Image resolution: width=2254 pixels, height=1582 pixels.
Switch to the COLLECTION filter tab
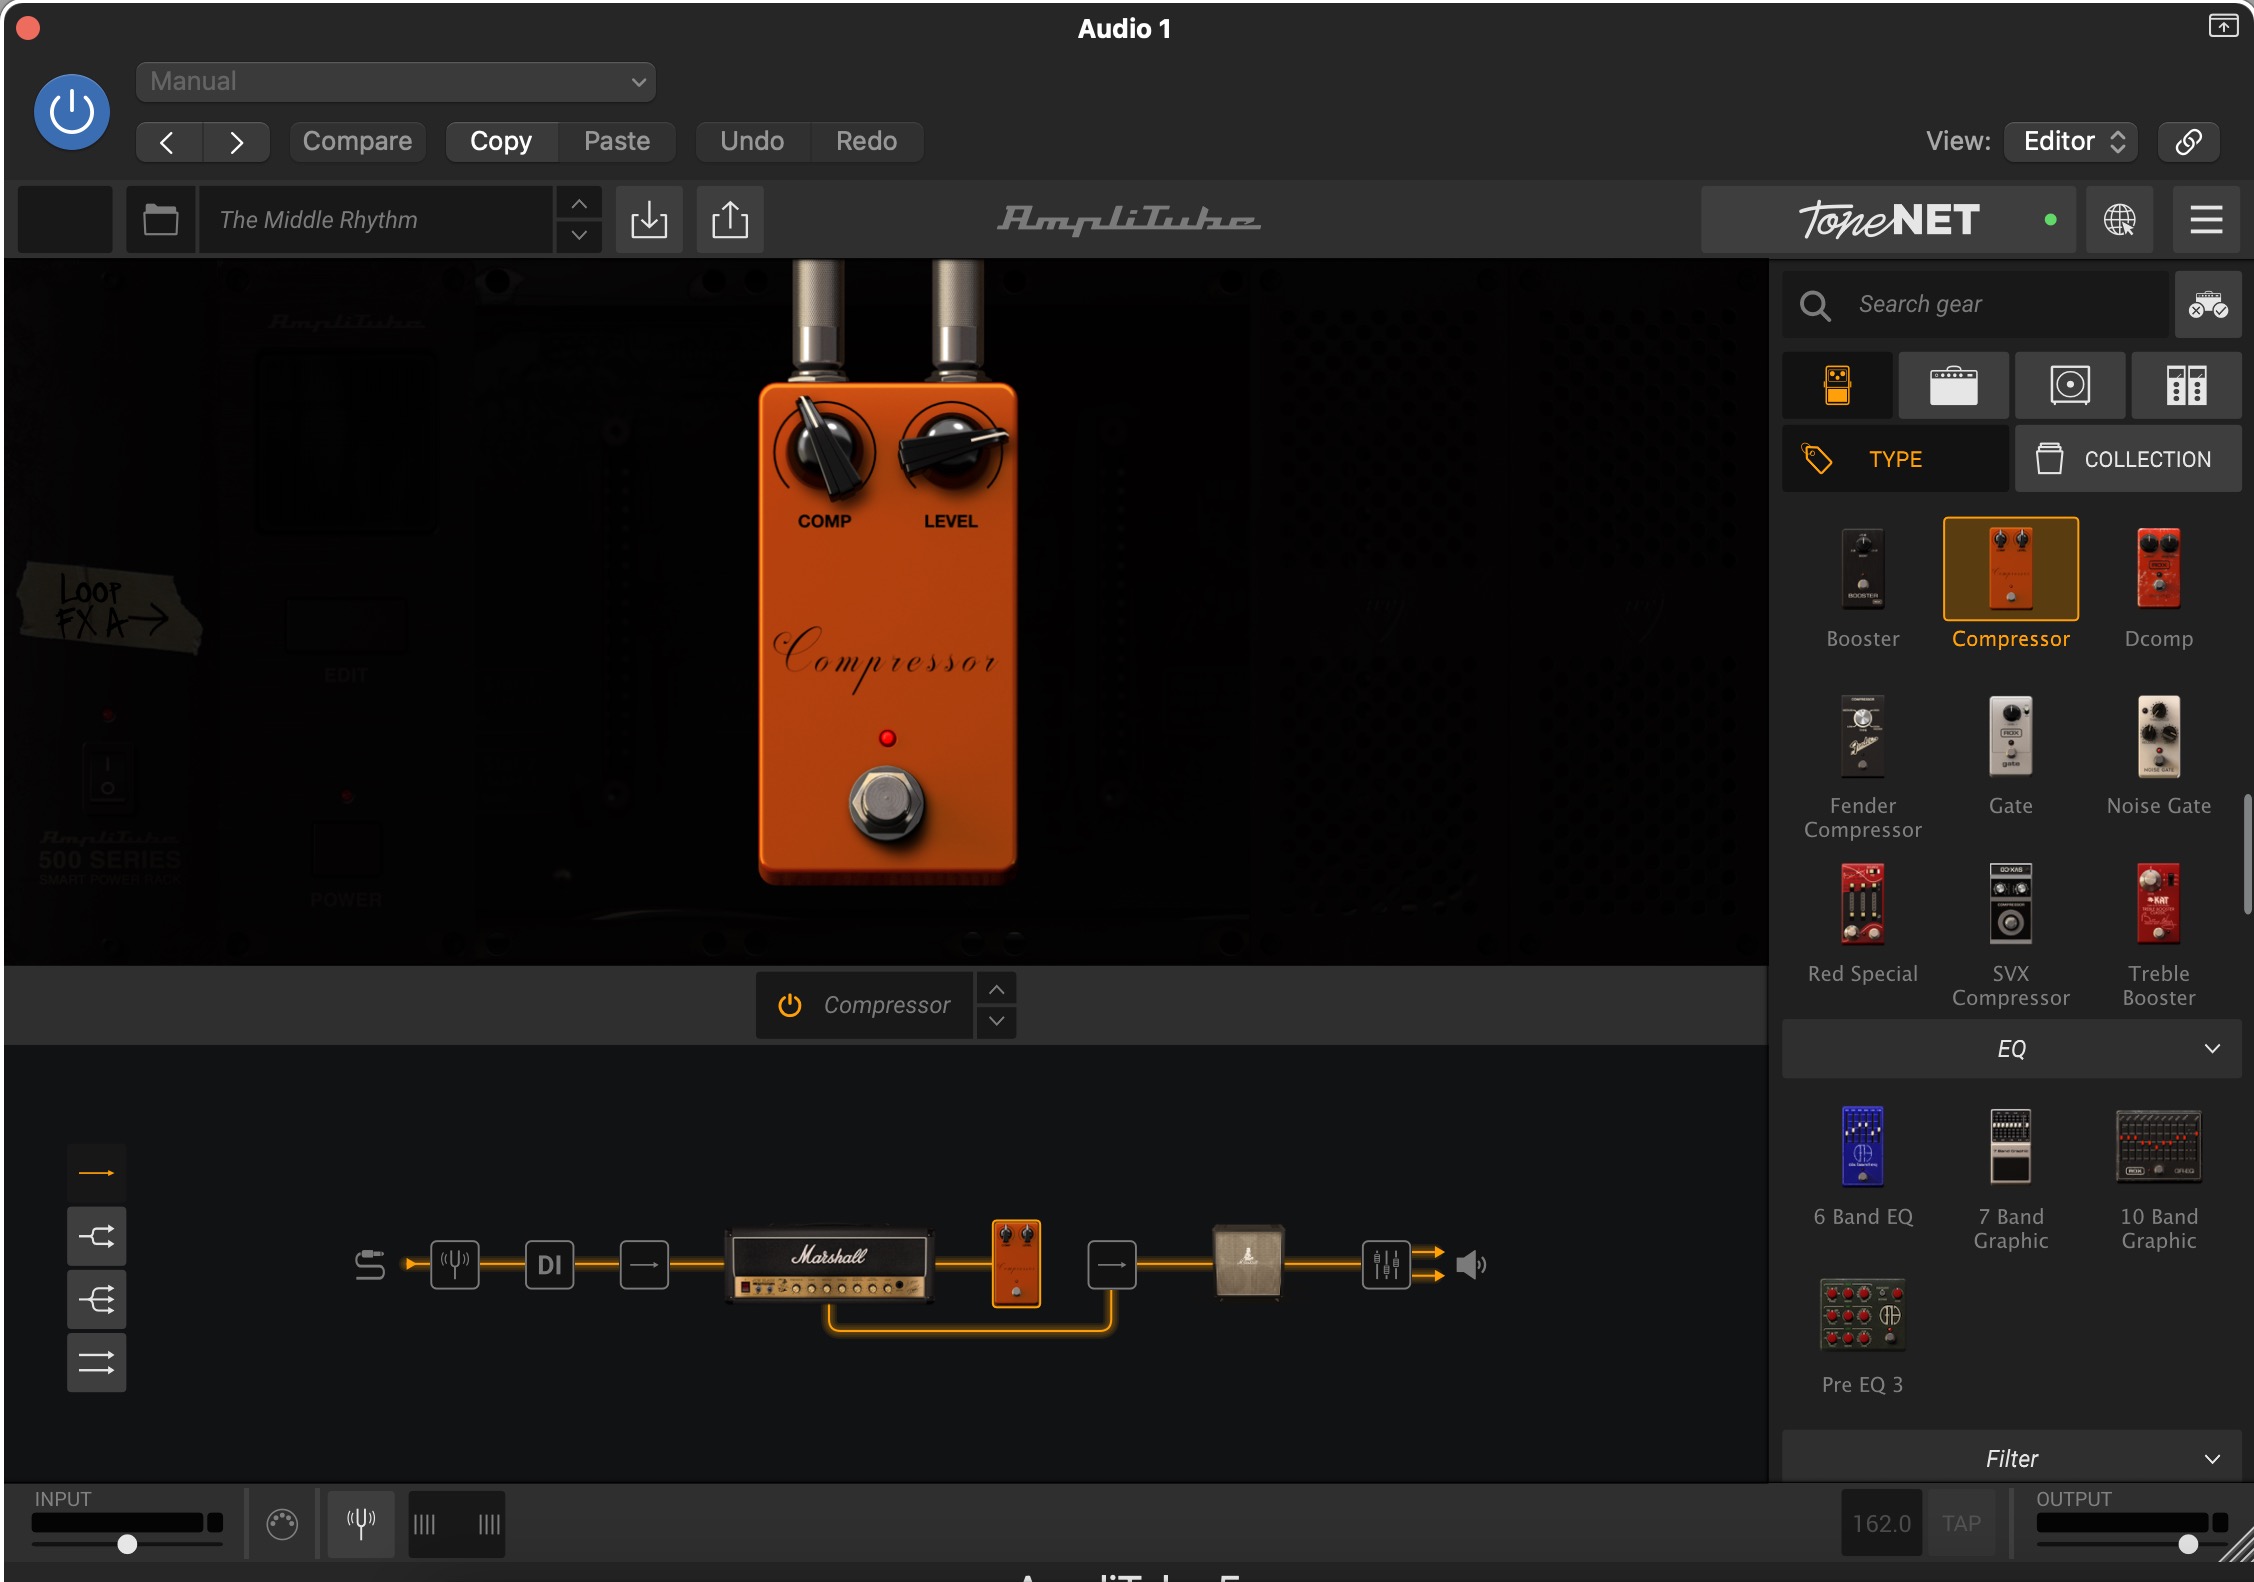click(2128, 459)
